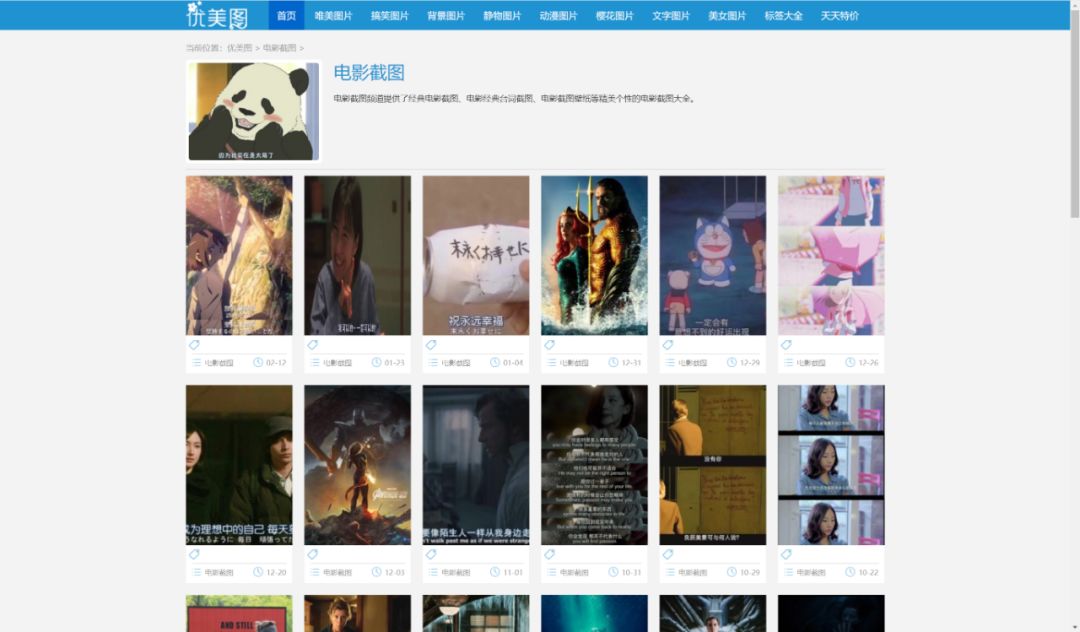Click tag icon on the 12-20 card
This screenshot has width=1080, height=632.
coord(194,554)
